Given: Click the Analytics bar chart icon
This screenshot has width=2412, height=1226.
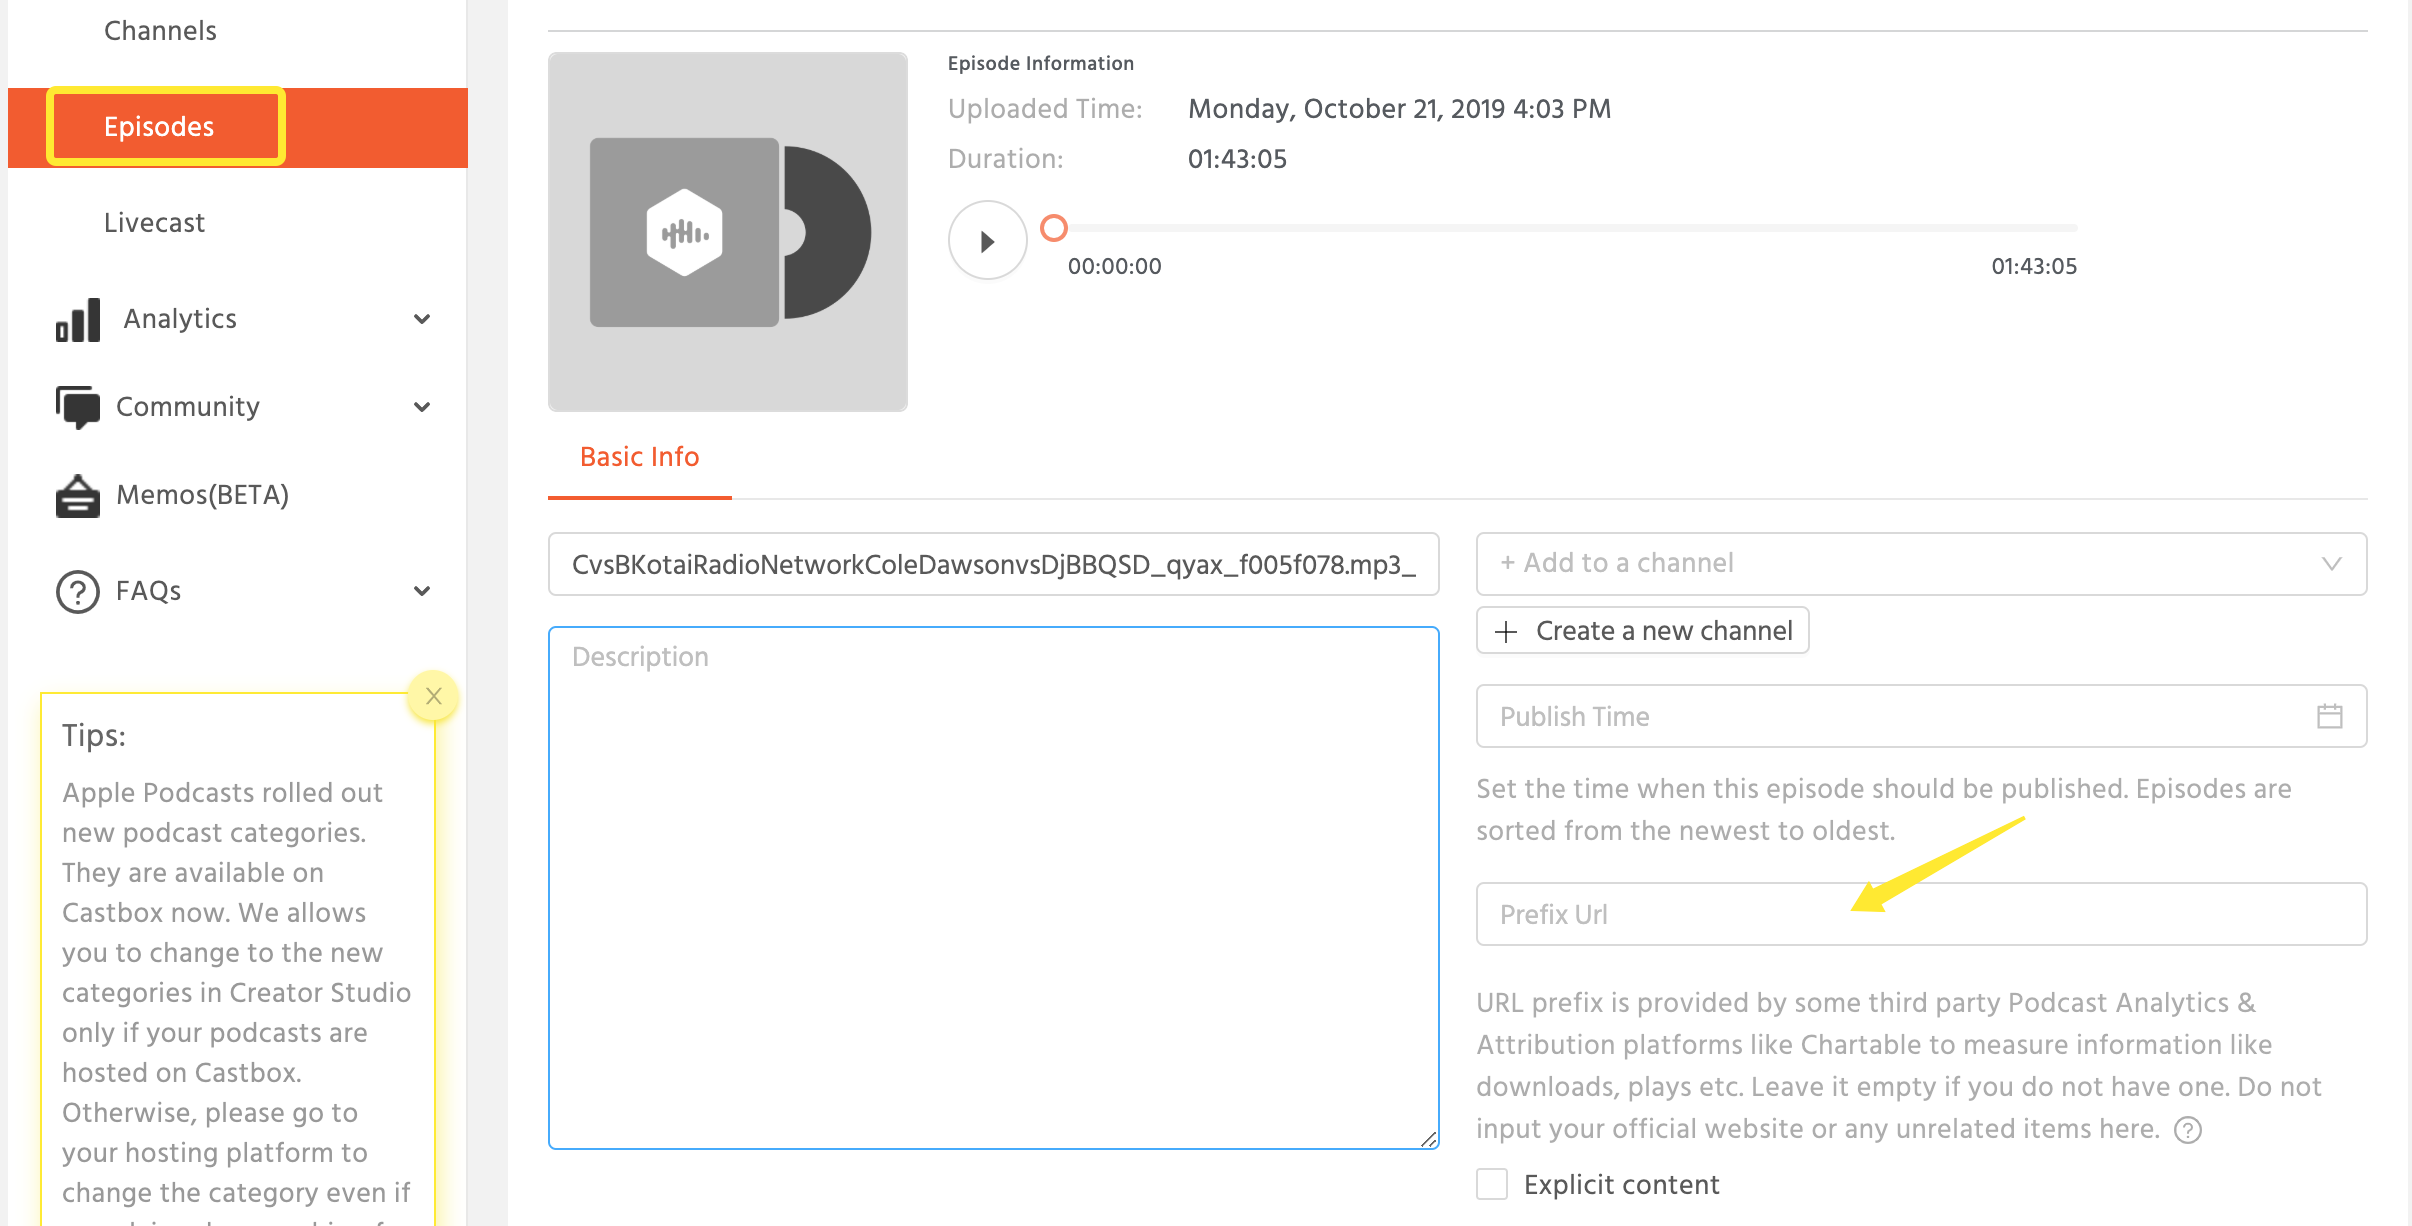Looking at the screenshot, I should [x=78, y=320].
